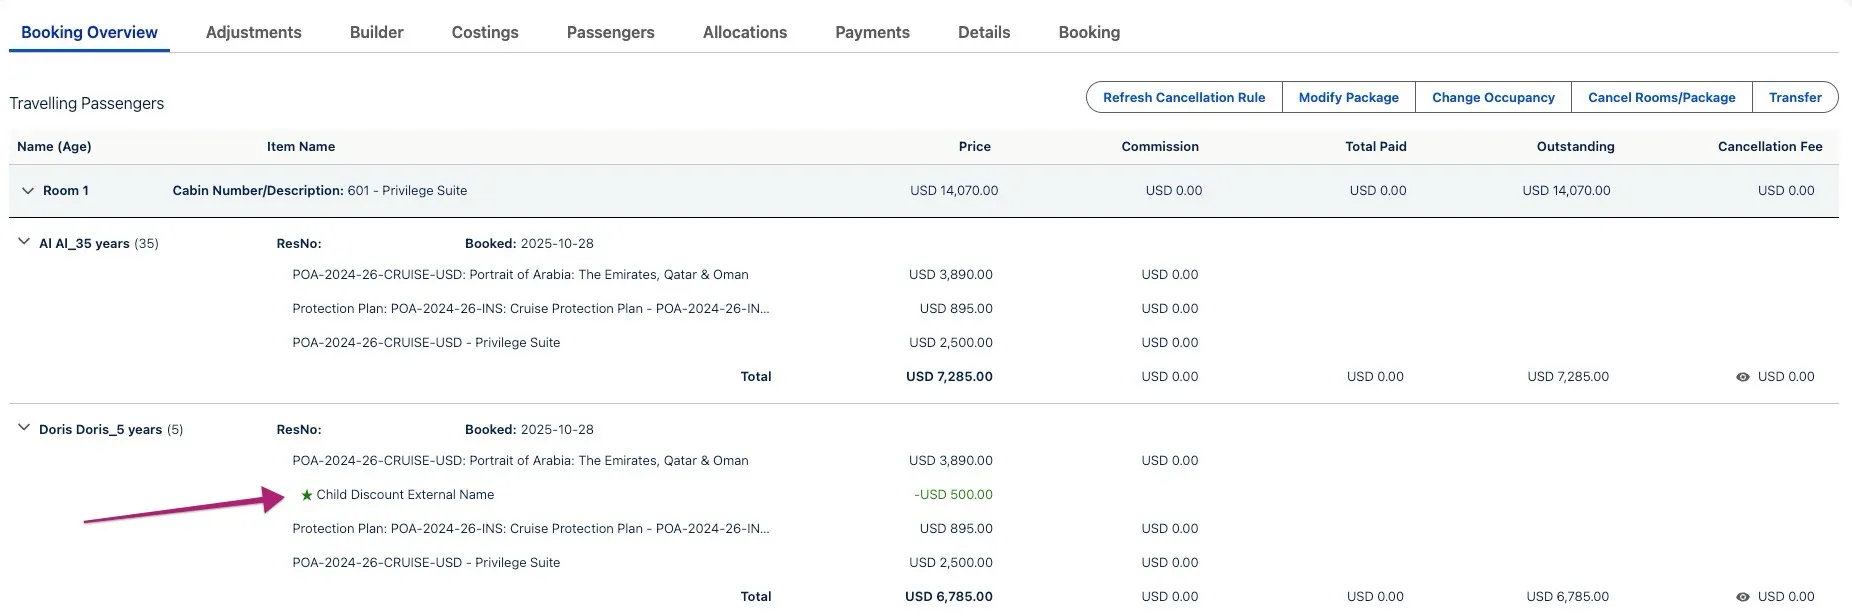1852x616 pixels.
Task: Open the Builder tab
Action: [376, 32]
